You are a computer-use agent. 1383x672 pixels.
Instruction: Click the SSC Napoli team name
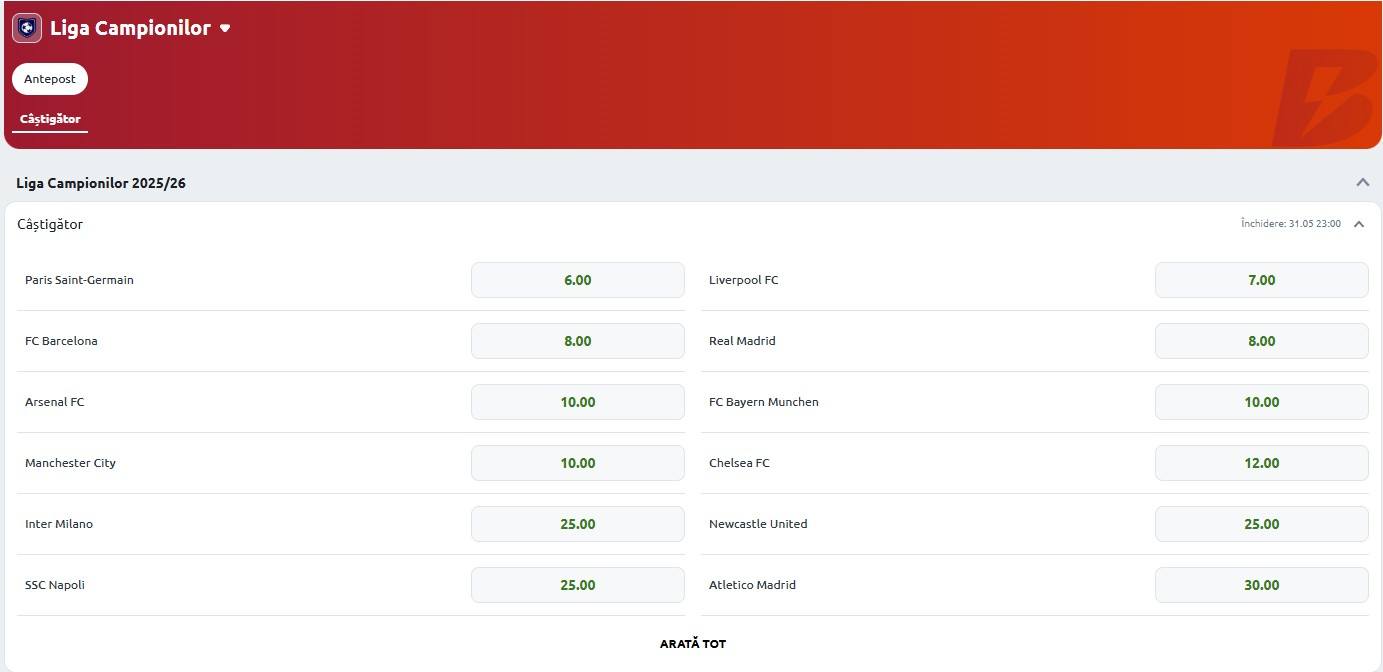point(55,585)
